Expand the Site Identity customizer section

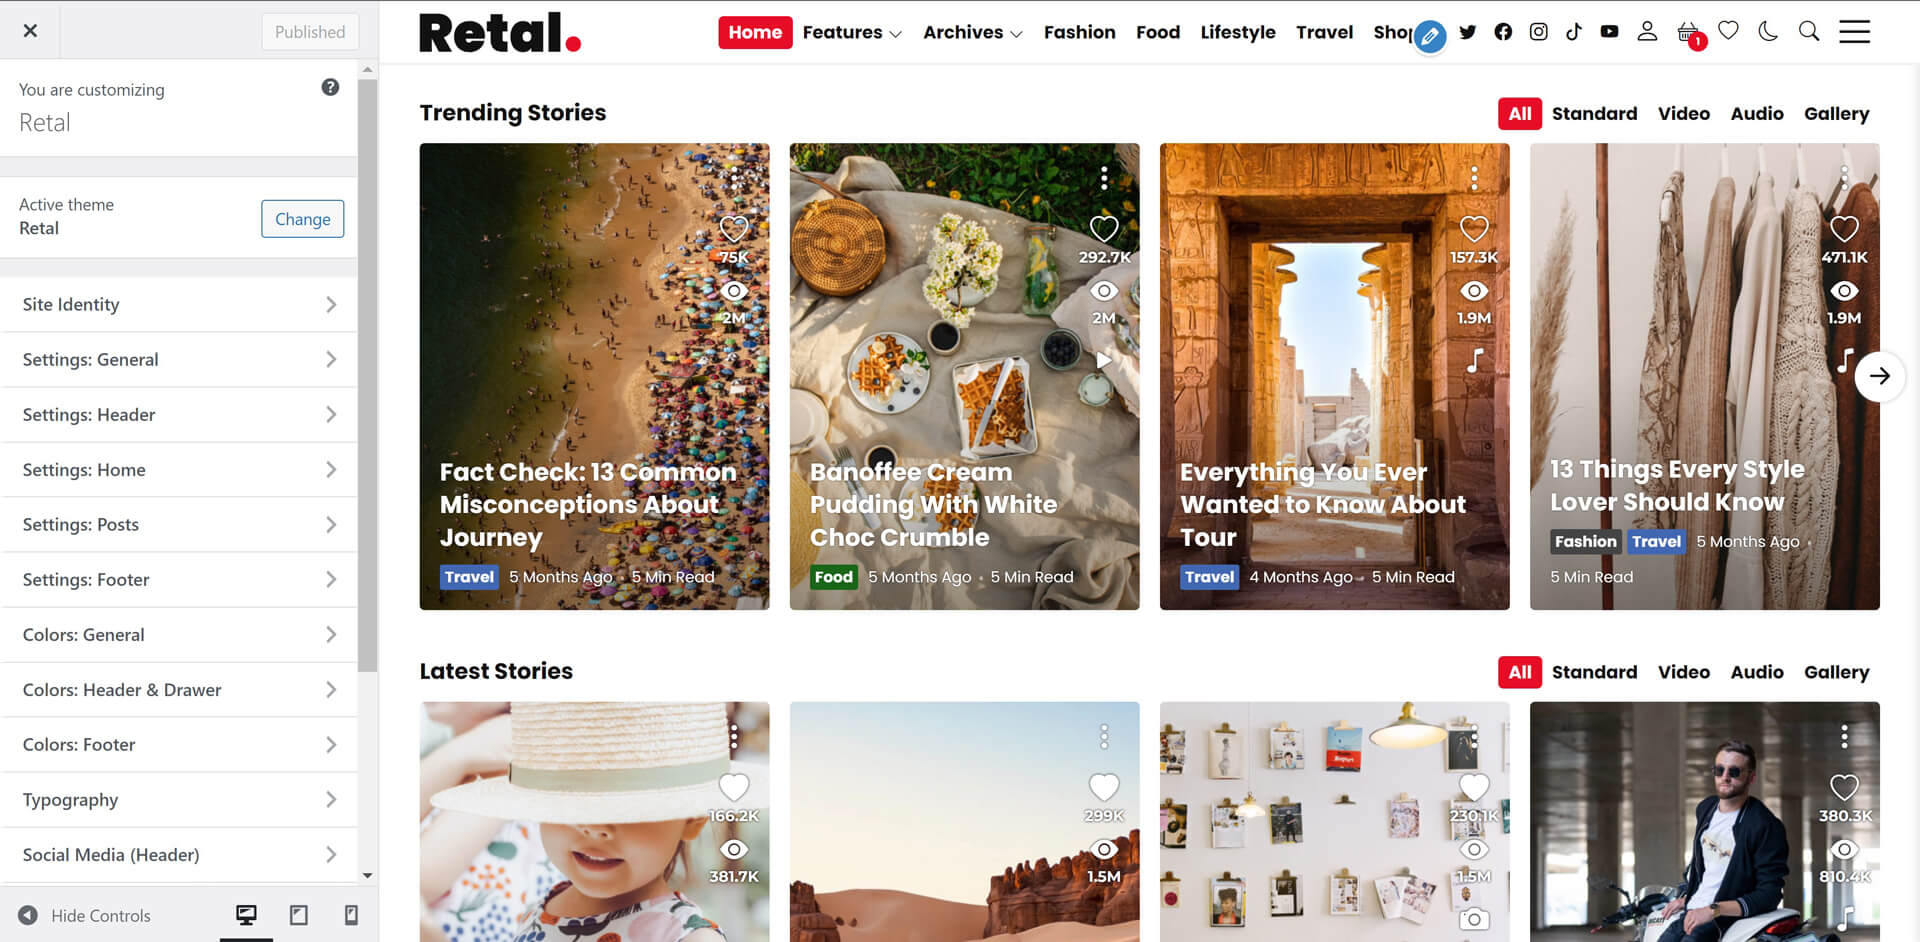click(x=179, y=304)
